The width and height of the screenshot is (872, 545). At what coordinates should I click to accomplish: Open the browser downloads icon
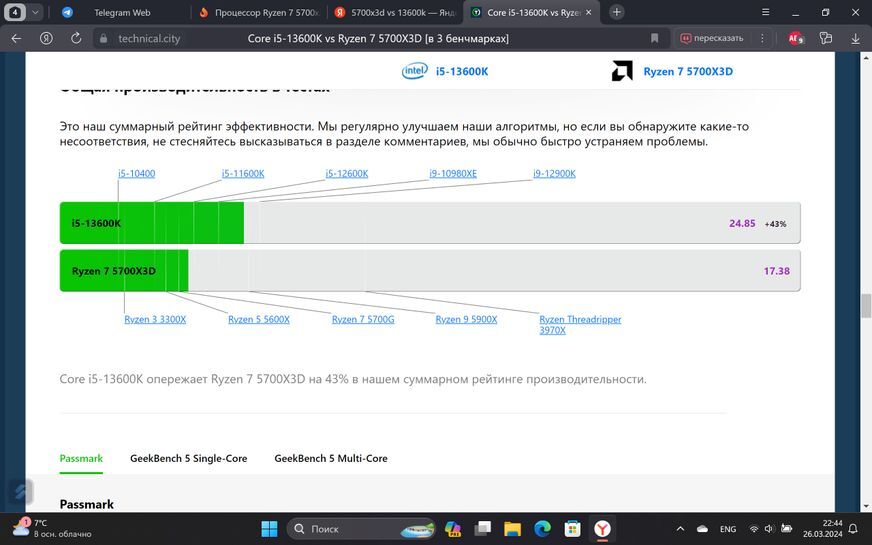[x=855, y=38]
